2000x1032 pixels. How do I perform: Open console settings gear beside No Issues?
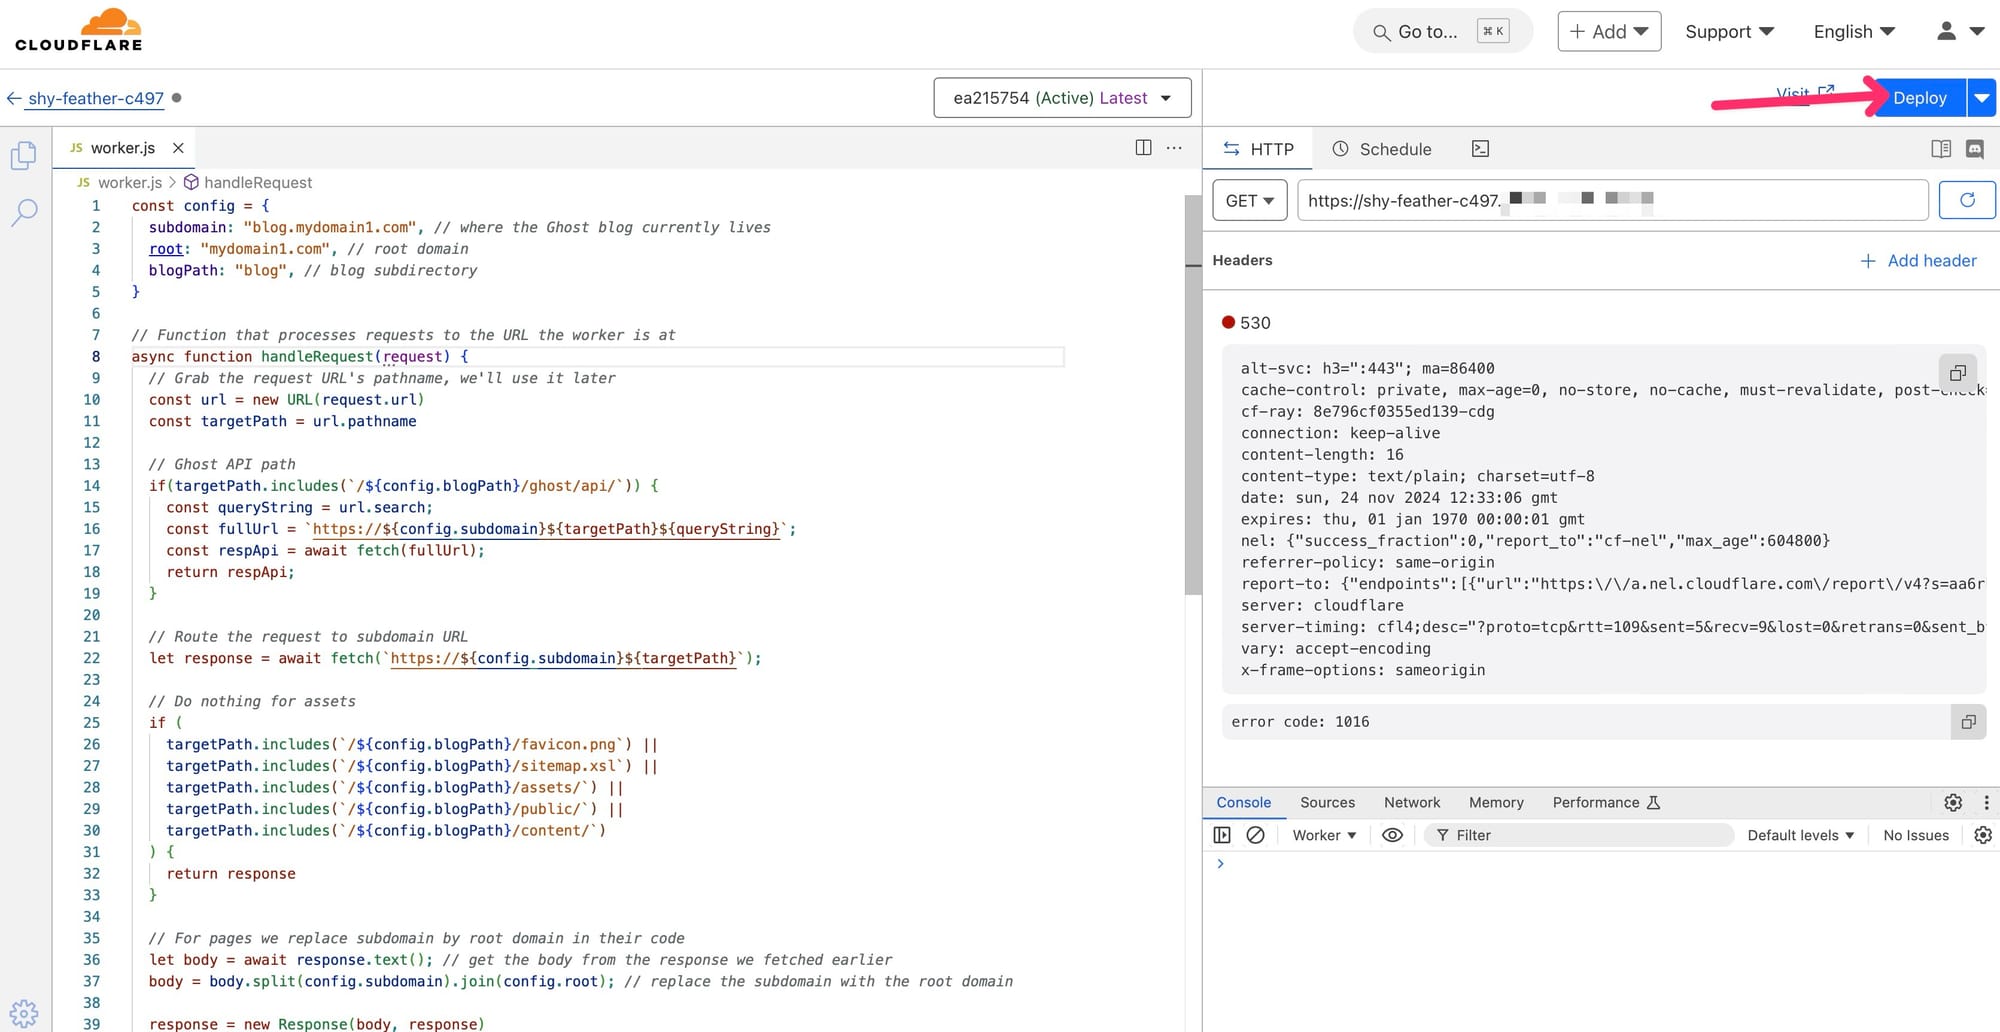[x=1982, y=835]
